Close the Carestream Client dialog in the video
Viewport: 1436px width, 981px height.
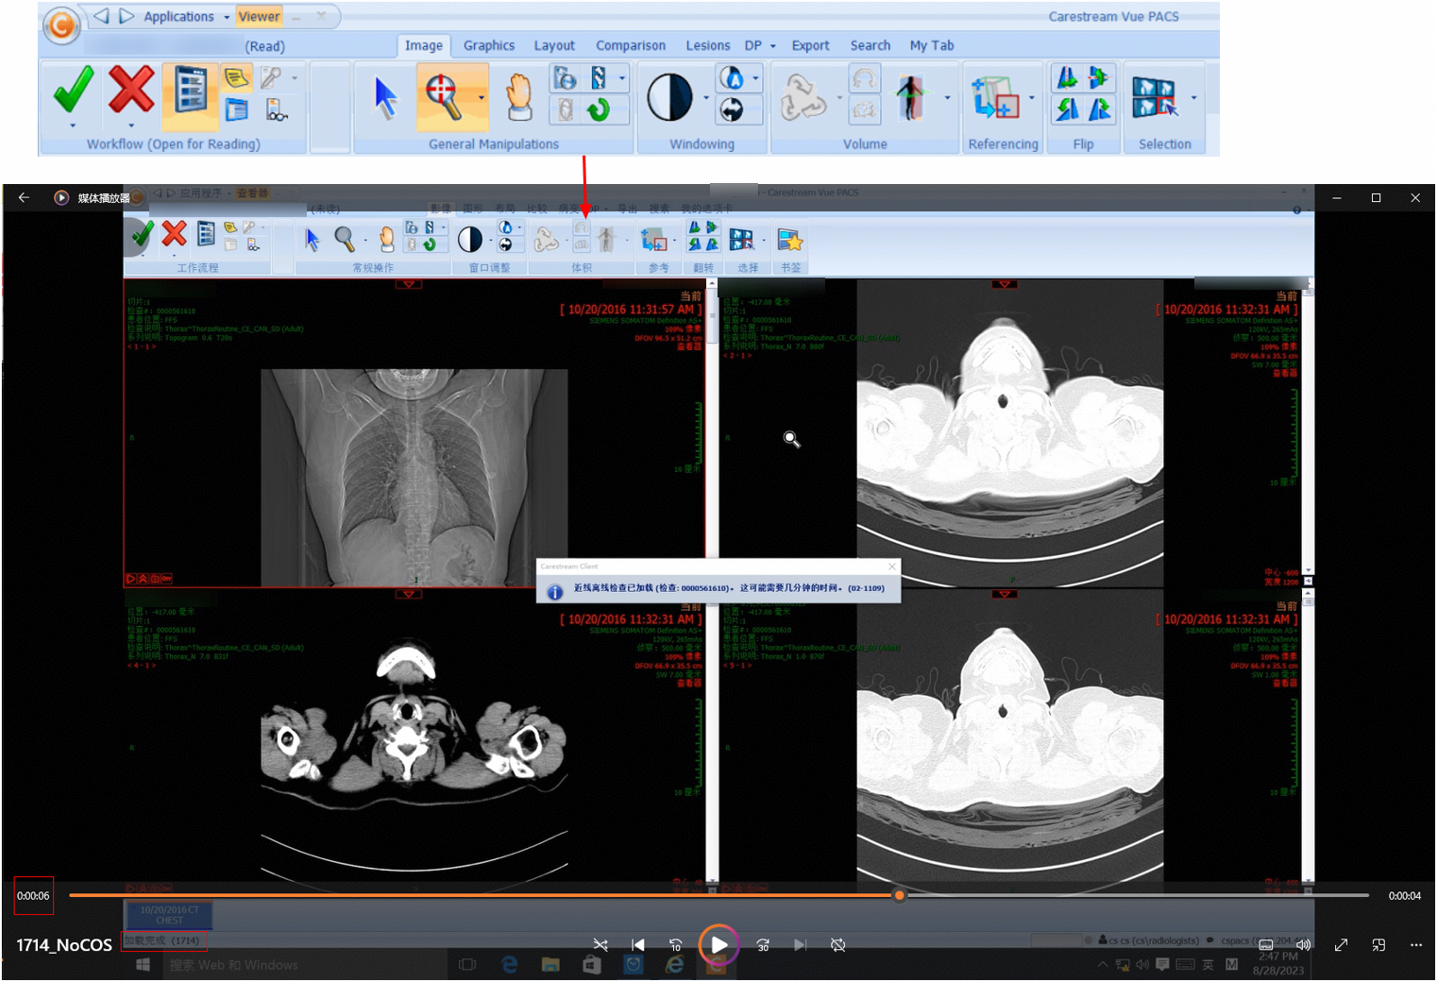892,567
